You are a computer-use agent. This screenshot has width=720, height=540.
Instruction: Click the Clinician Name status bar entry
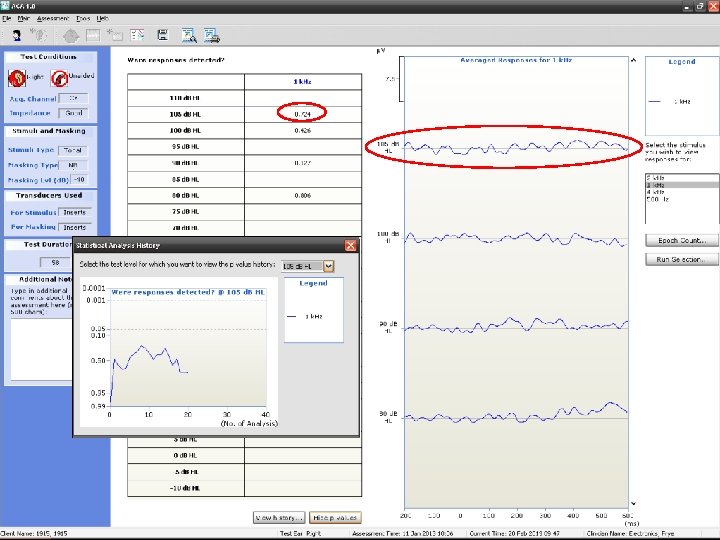630,534
